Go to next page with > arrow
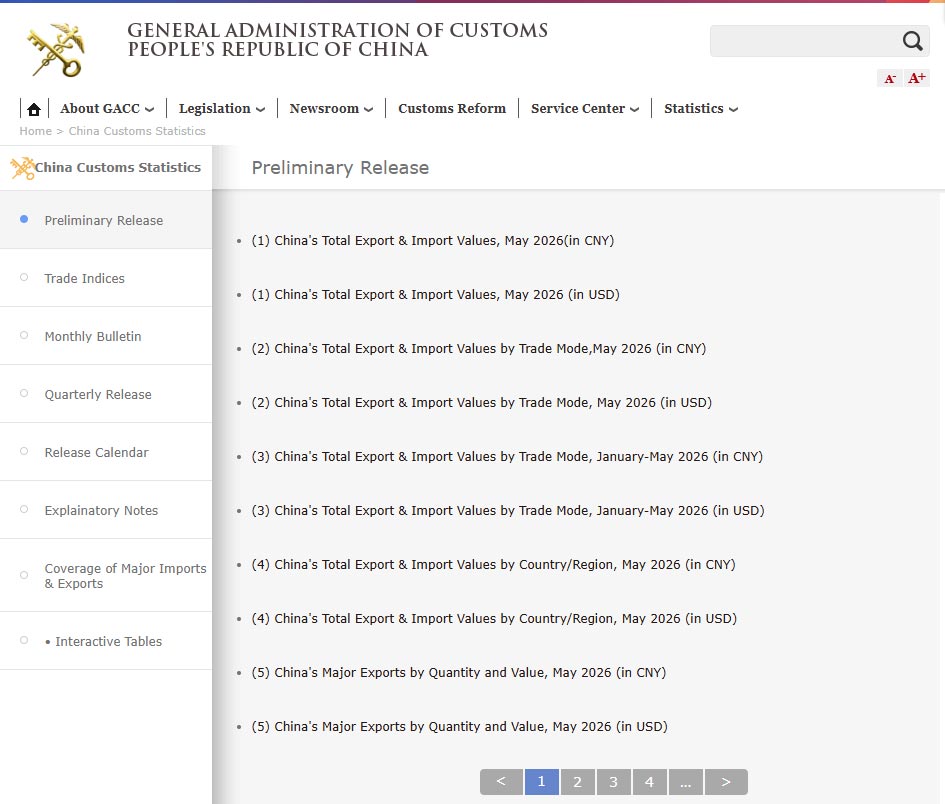Image resolution: width=945 pixels, height=804 pixels. (x=726, y=782)
